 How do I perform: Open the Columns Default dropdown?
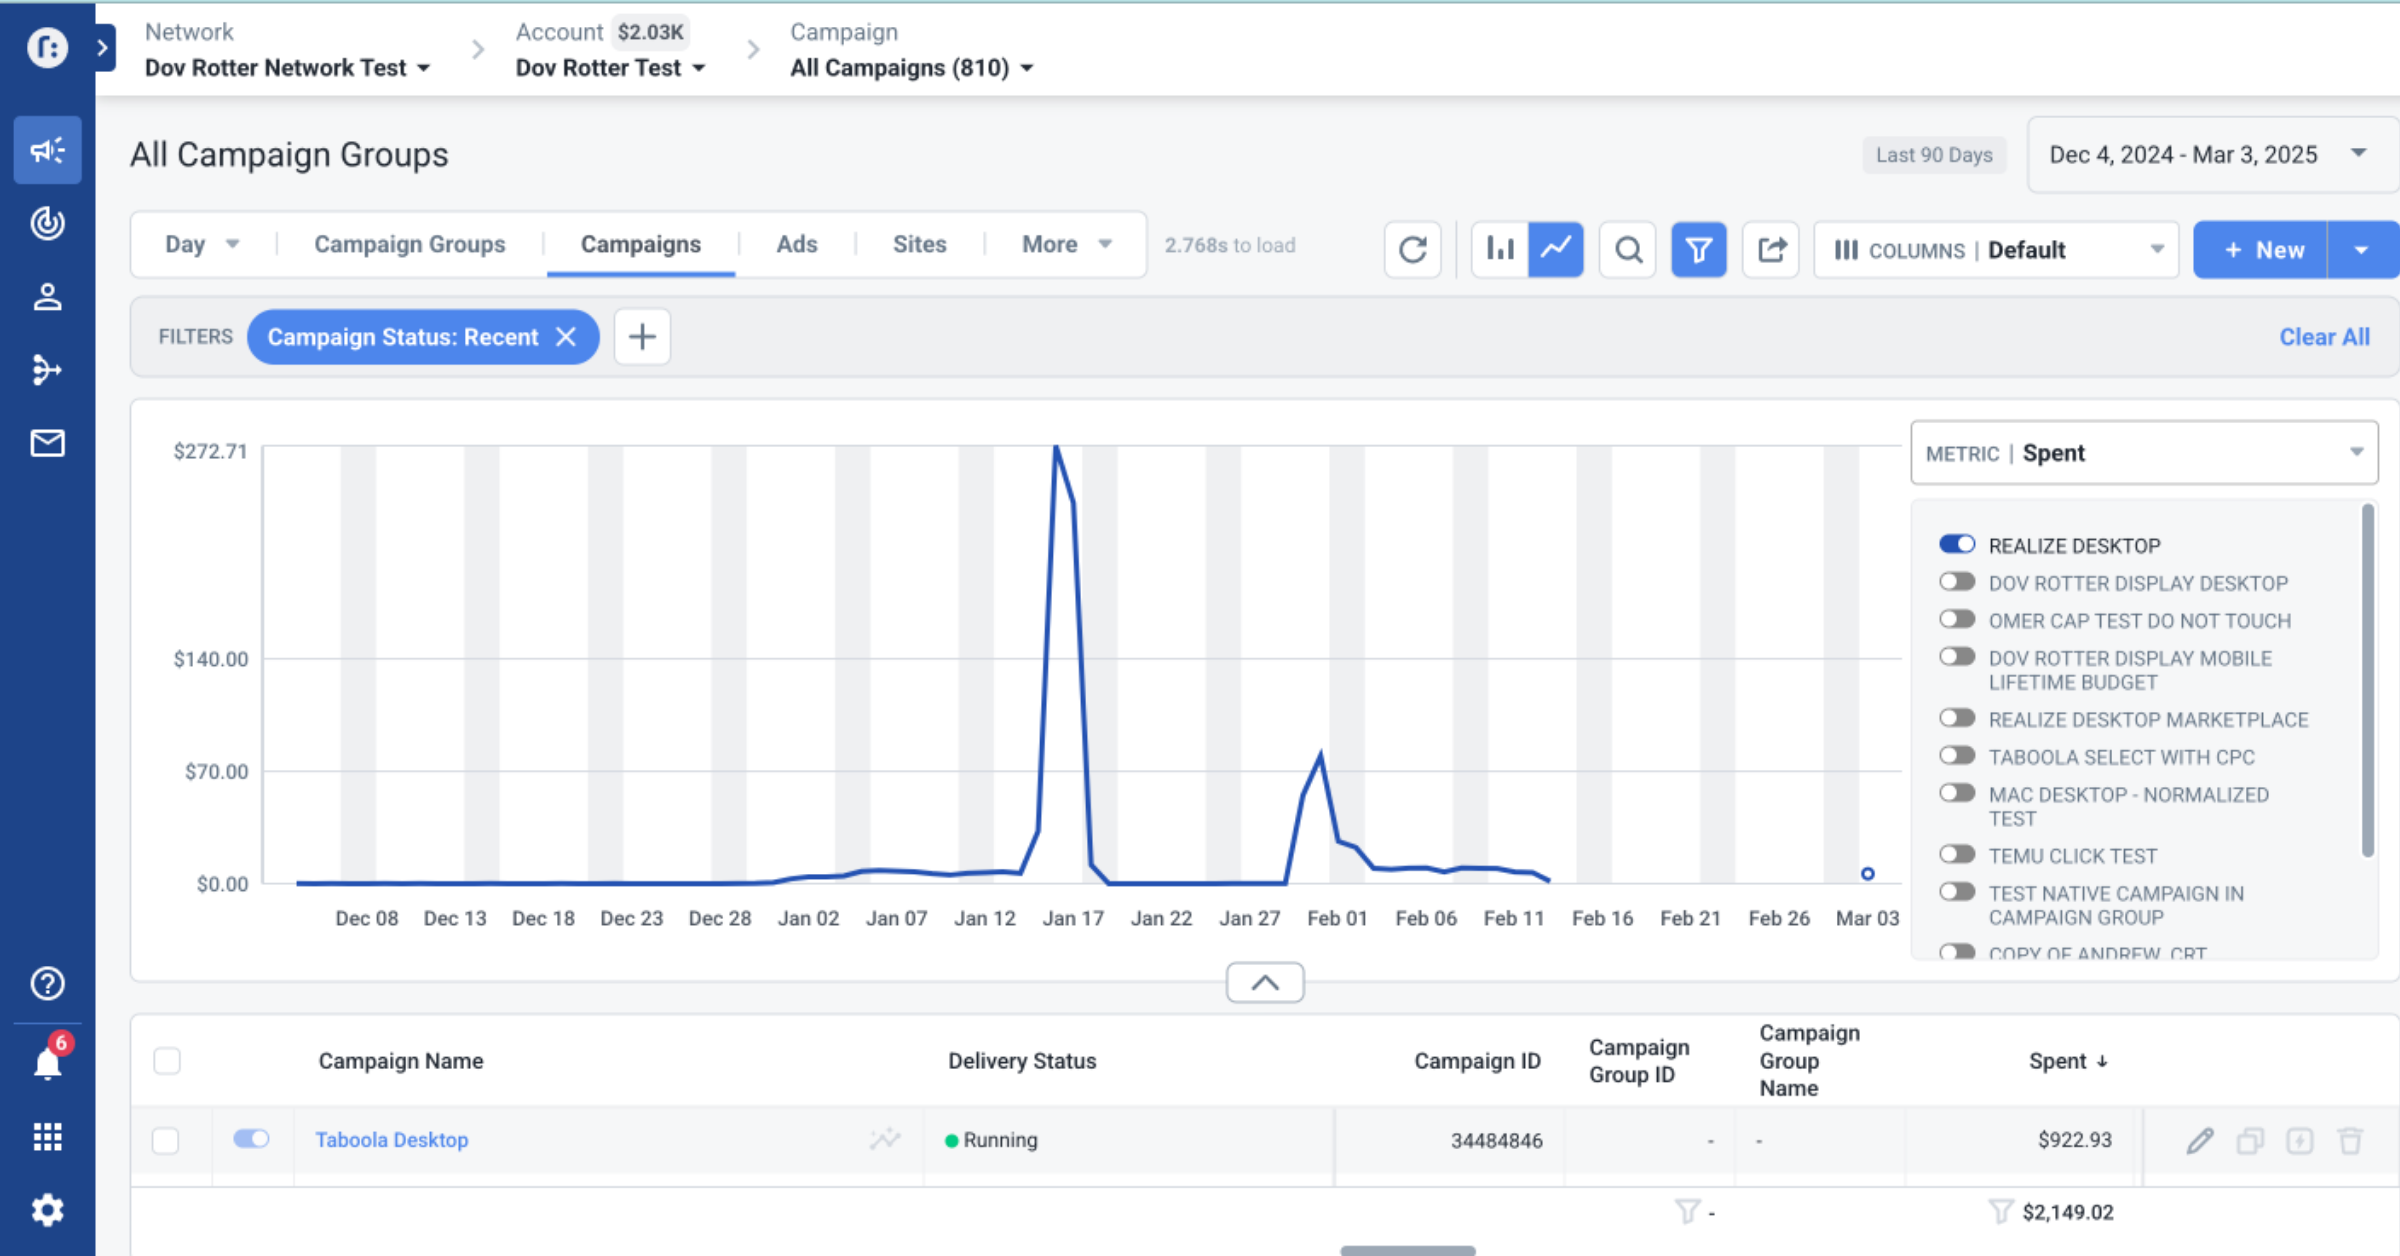1996,250
